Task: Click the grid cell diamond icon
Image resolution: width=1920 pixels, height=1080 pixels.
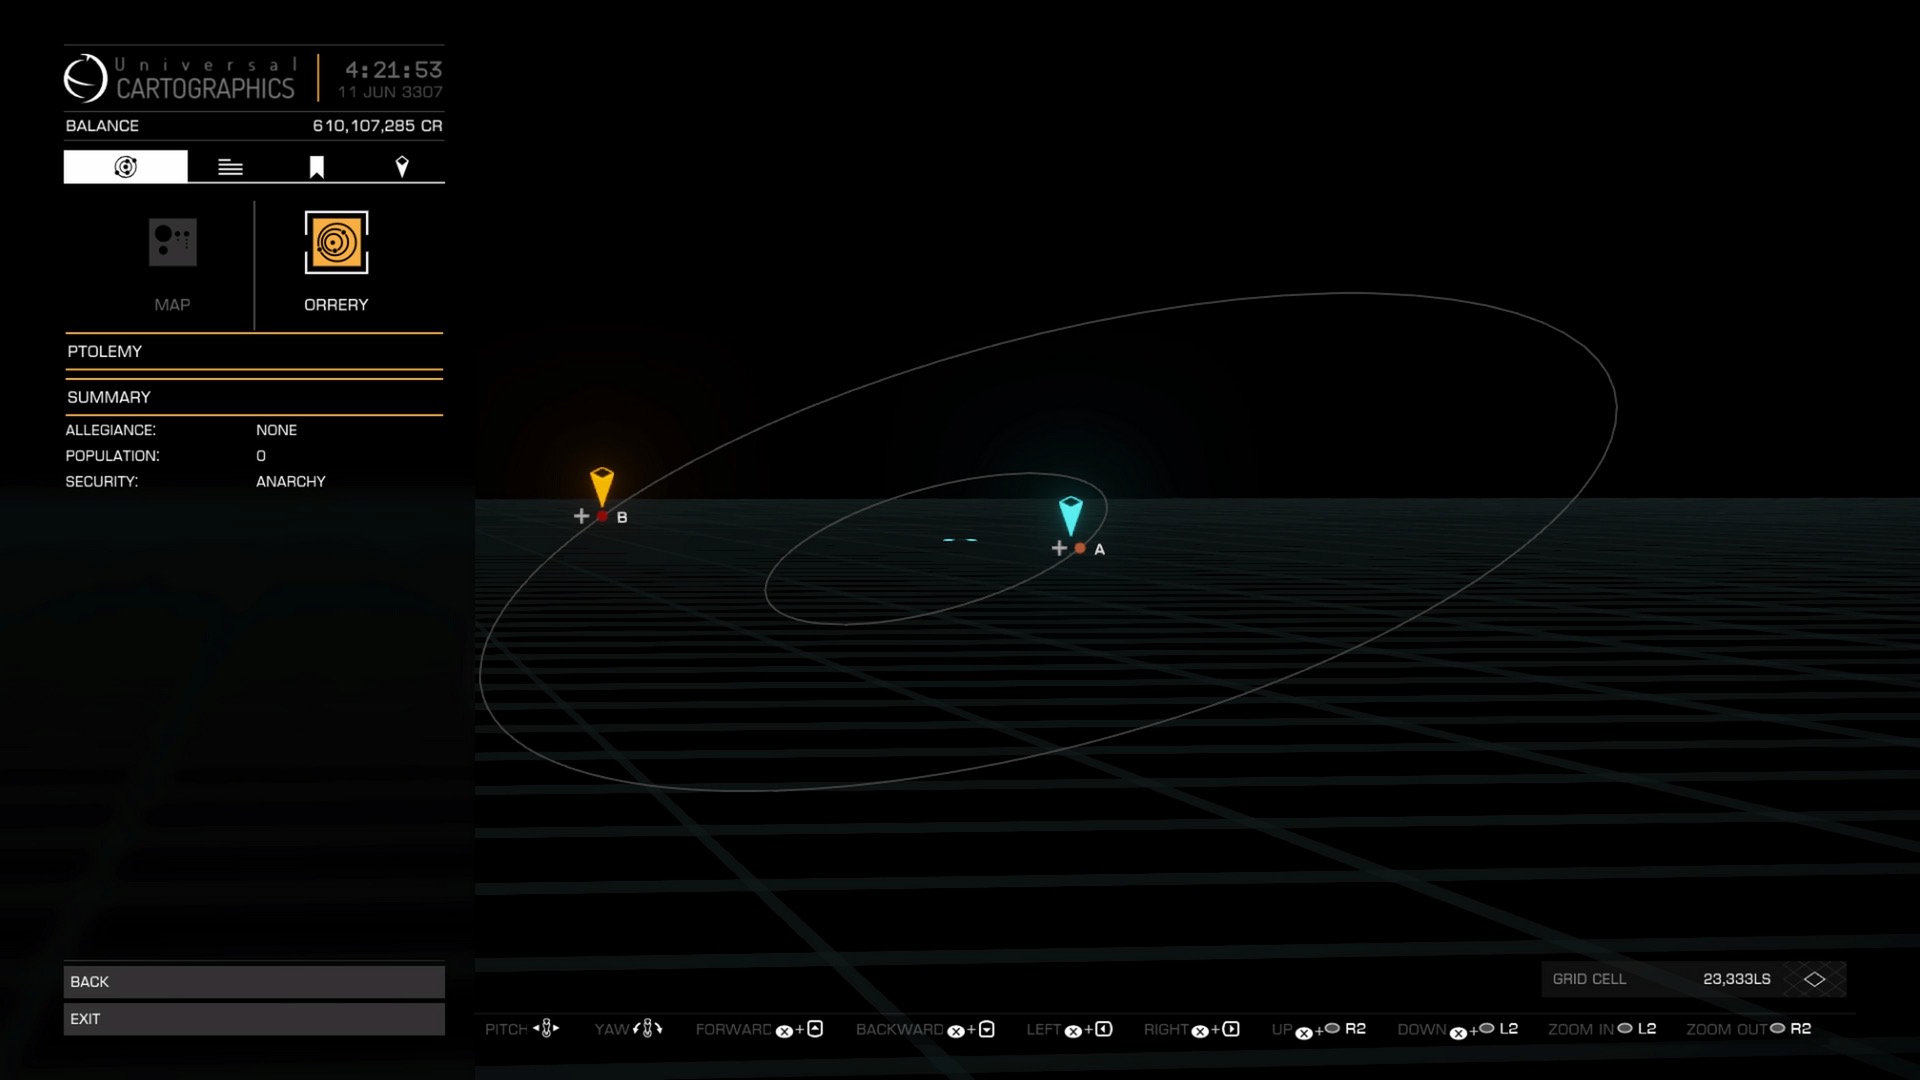Action: tap(1814, 979)
